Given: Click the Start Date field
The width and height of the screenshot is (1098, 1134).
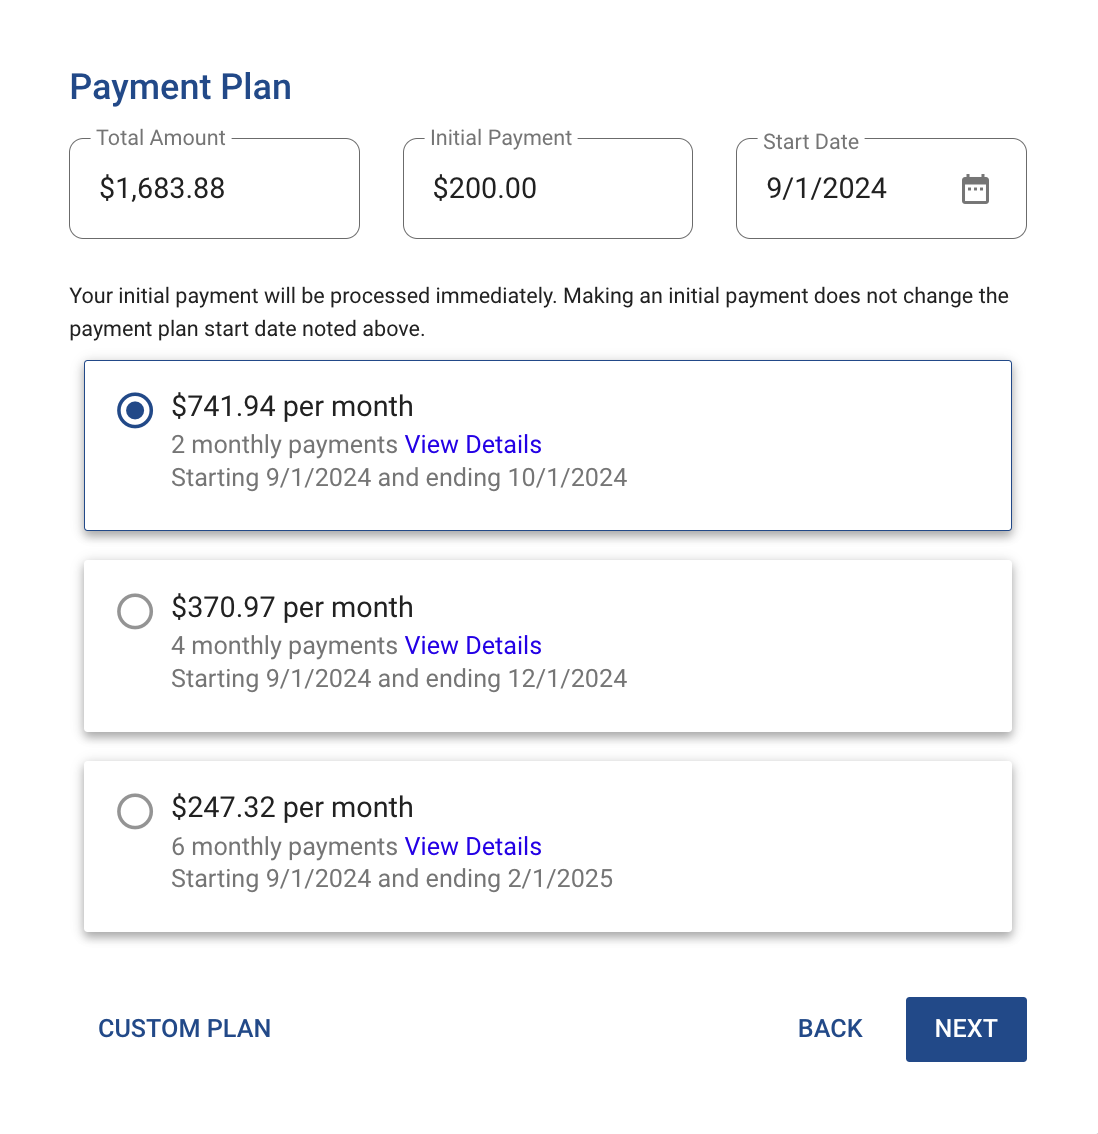Looking at the screenshot, I should click(860, 188).
